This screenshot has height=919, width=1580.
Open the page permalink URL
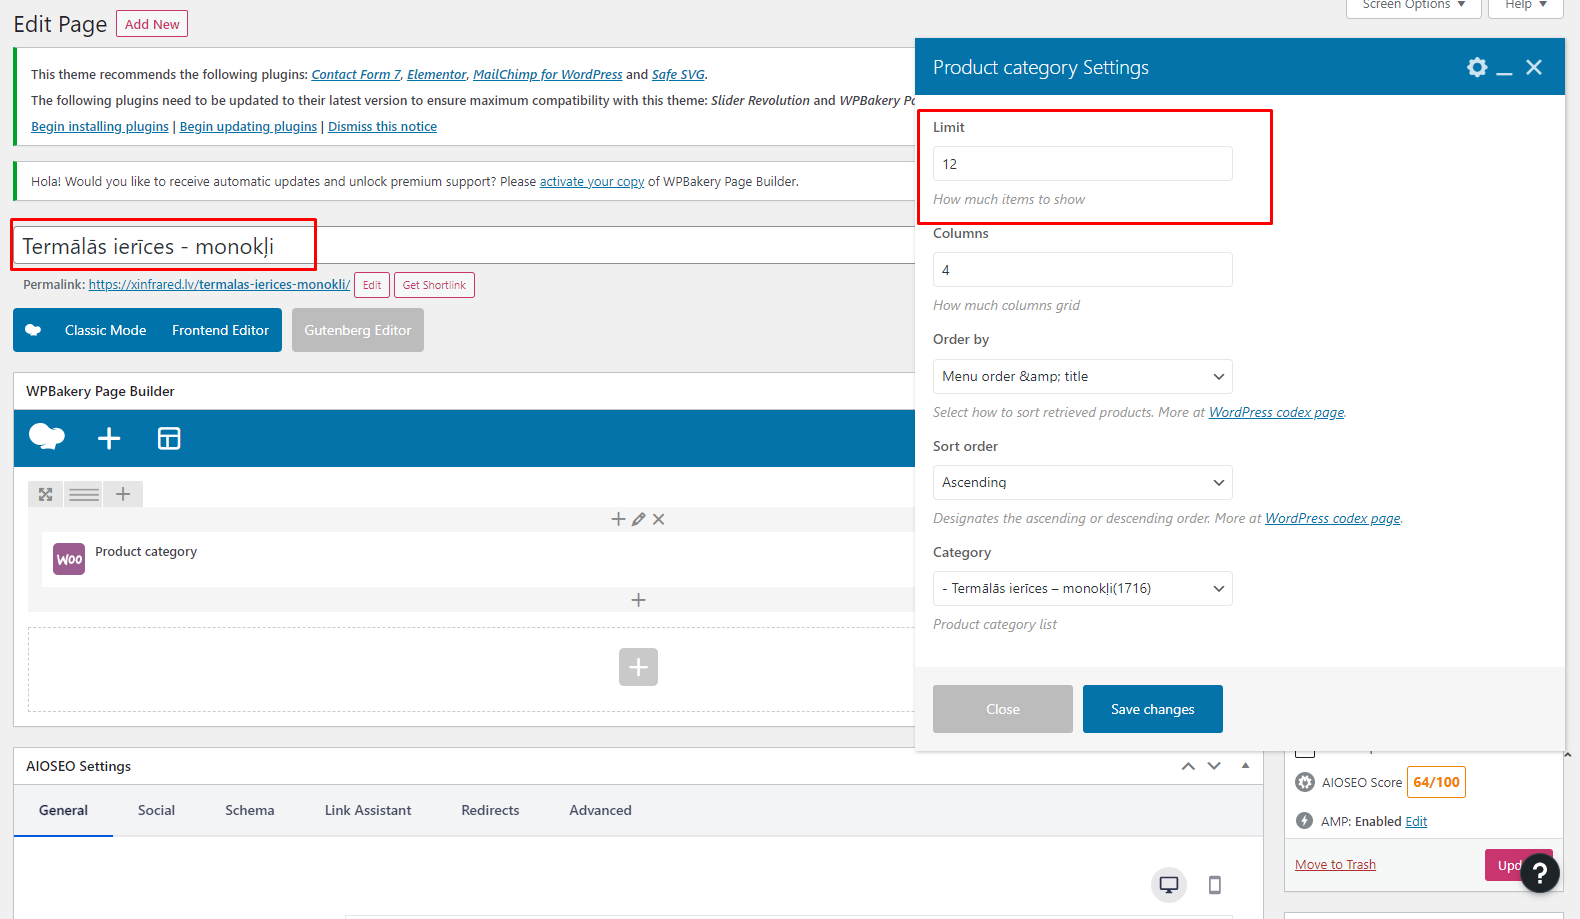point(219,285)
